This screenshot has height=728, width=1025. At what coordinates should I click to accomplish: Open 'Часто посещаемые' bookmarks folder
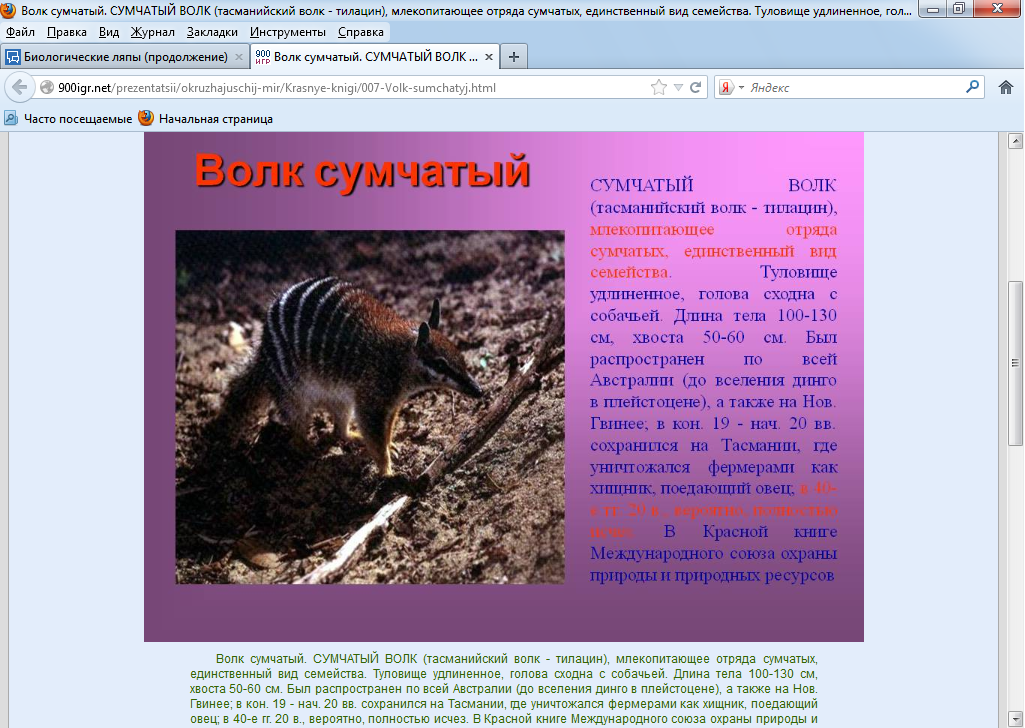click(x=69, y=119)
